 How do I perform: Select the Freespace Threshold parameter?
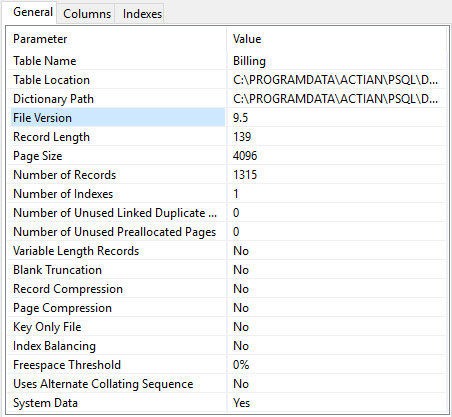coord(67,365)
